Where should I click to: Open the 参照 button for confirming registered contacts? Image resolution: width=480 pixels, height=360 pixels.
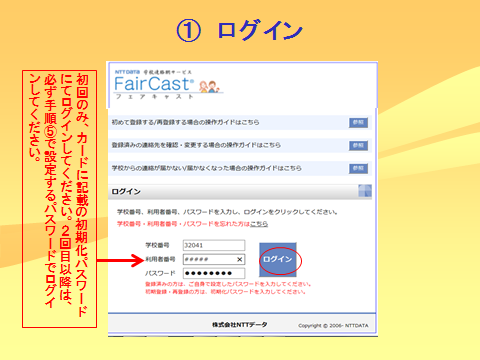click(x=358, y=146)
